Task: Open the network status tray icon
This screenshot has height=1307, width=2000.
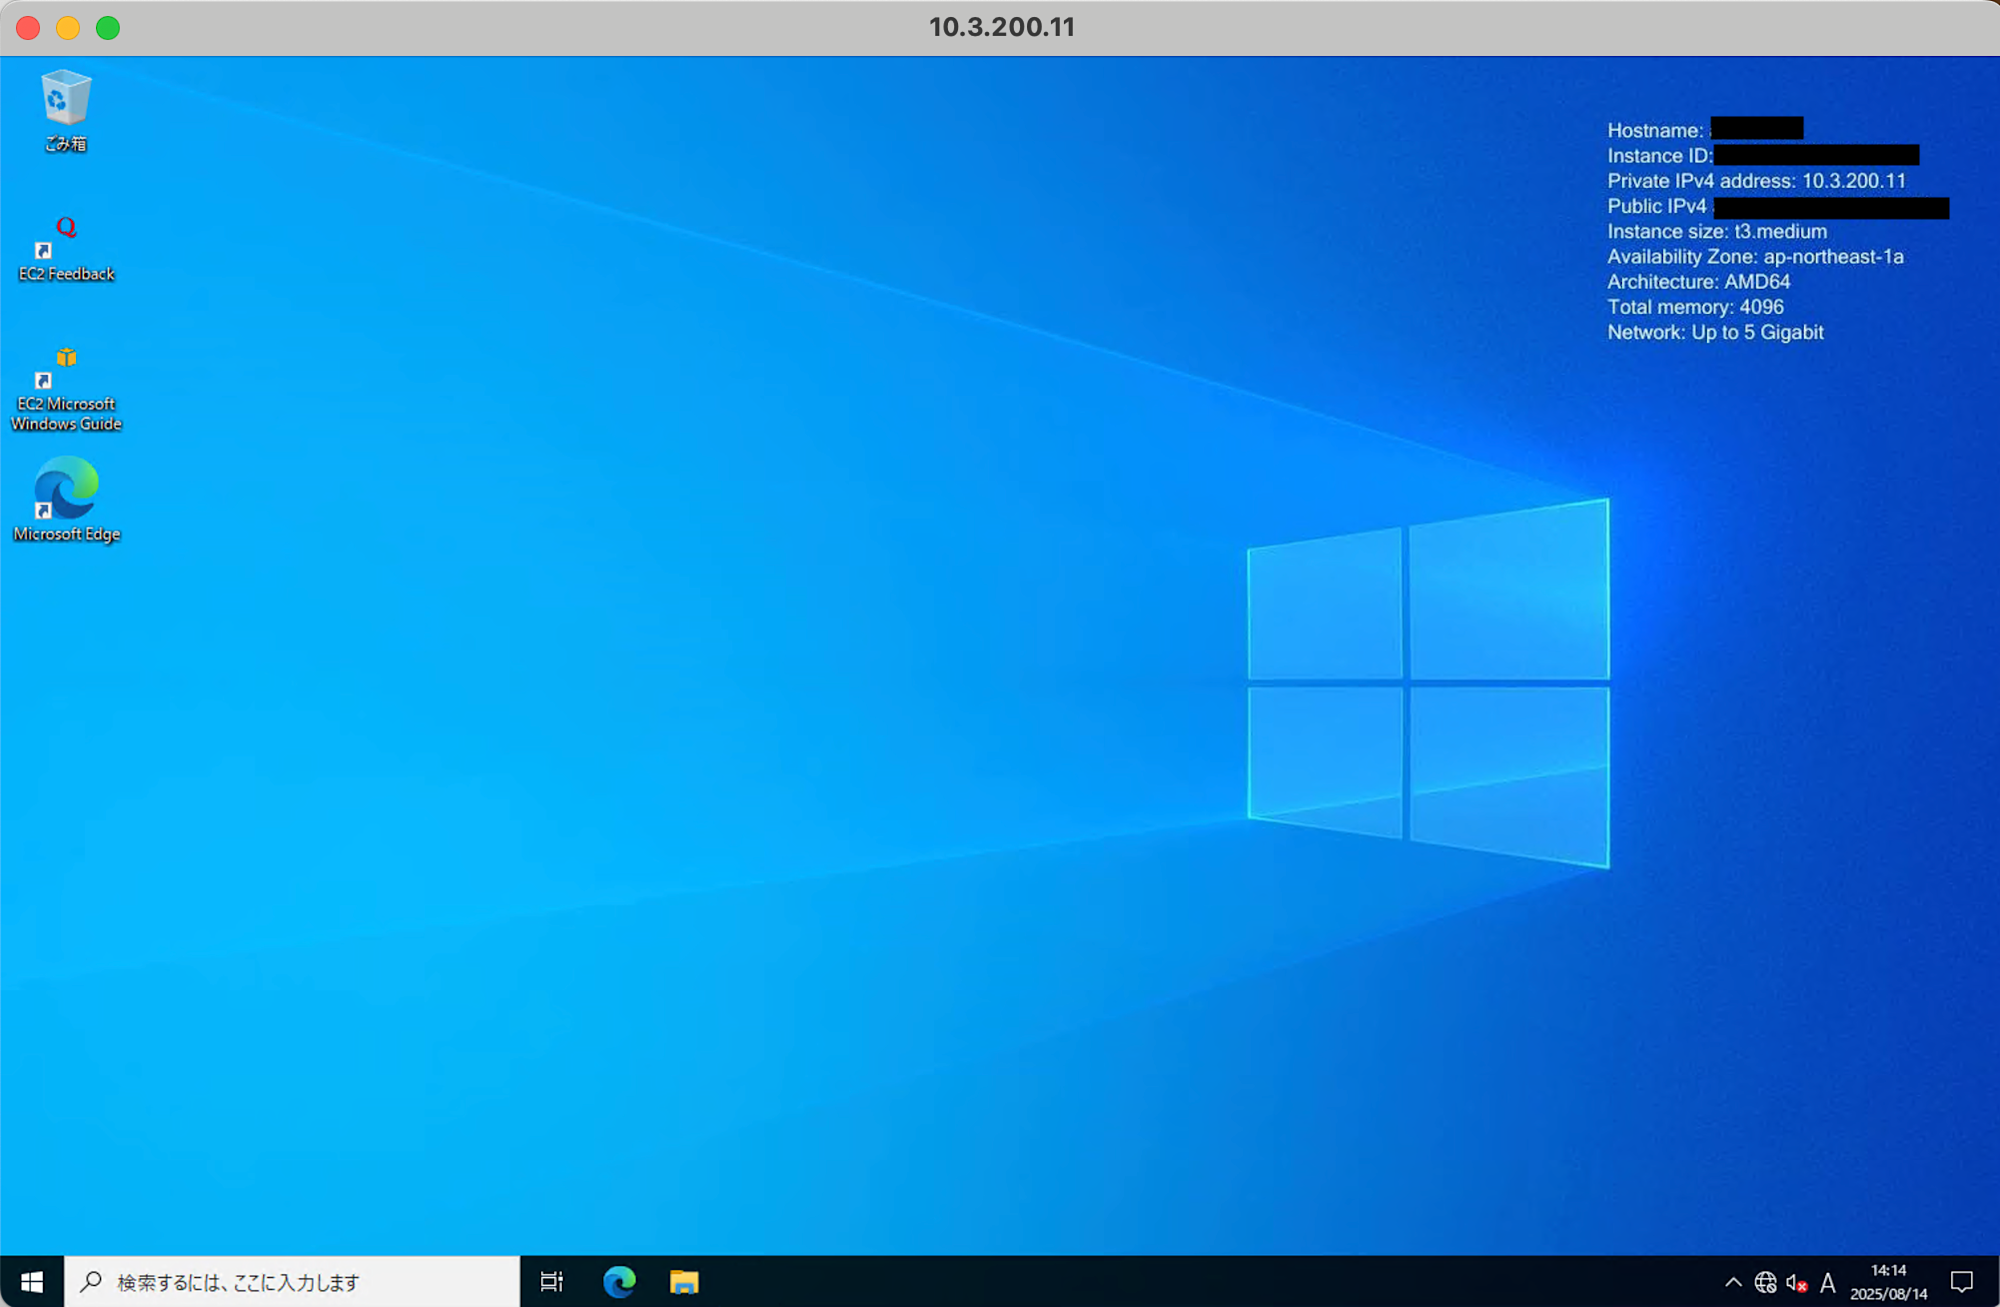Action: click(x=1766, y=1282)
